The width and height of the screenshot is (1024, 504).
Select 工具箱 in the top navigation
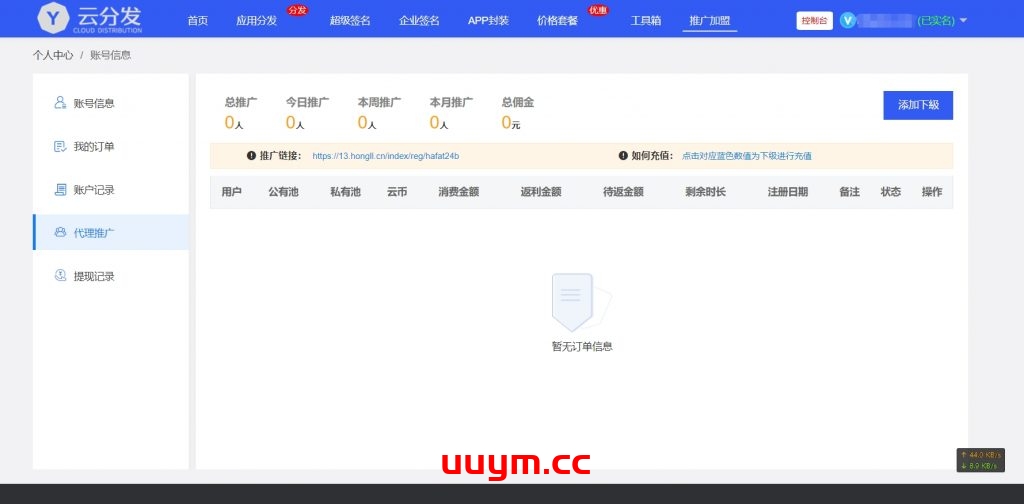pyautogui.click(x=646, y=21)
